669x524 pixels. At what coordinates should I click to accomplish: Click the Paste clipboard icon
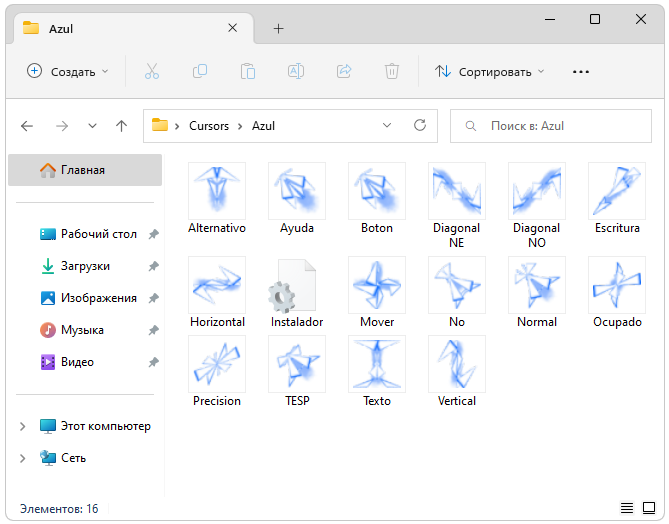248,71
